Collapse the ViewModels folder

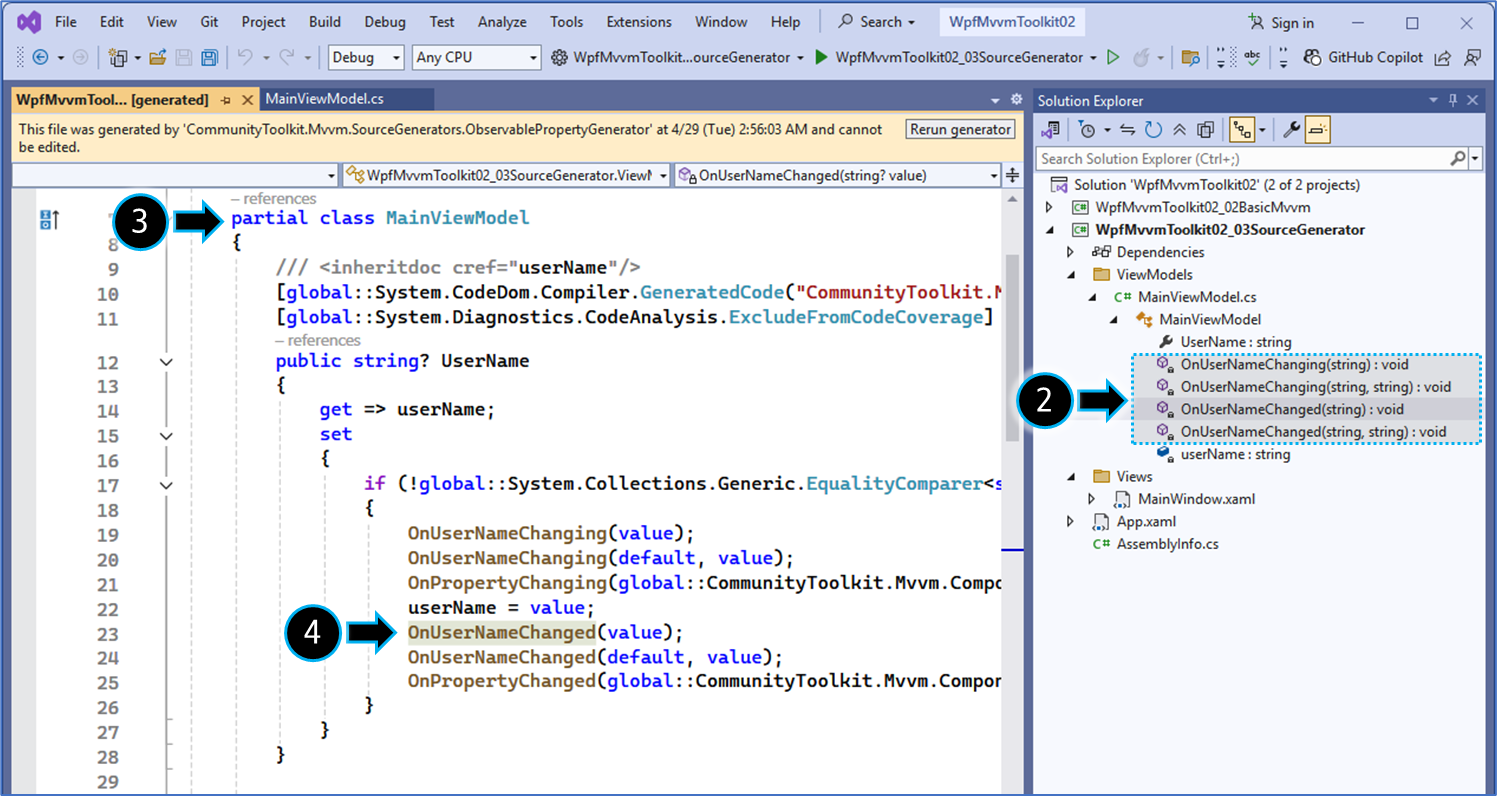(1071, 275)
